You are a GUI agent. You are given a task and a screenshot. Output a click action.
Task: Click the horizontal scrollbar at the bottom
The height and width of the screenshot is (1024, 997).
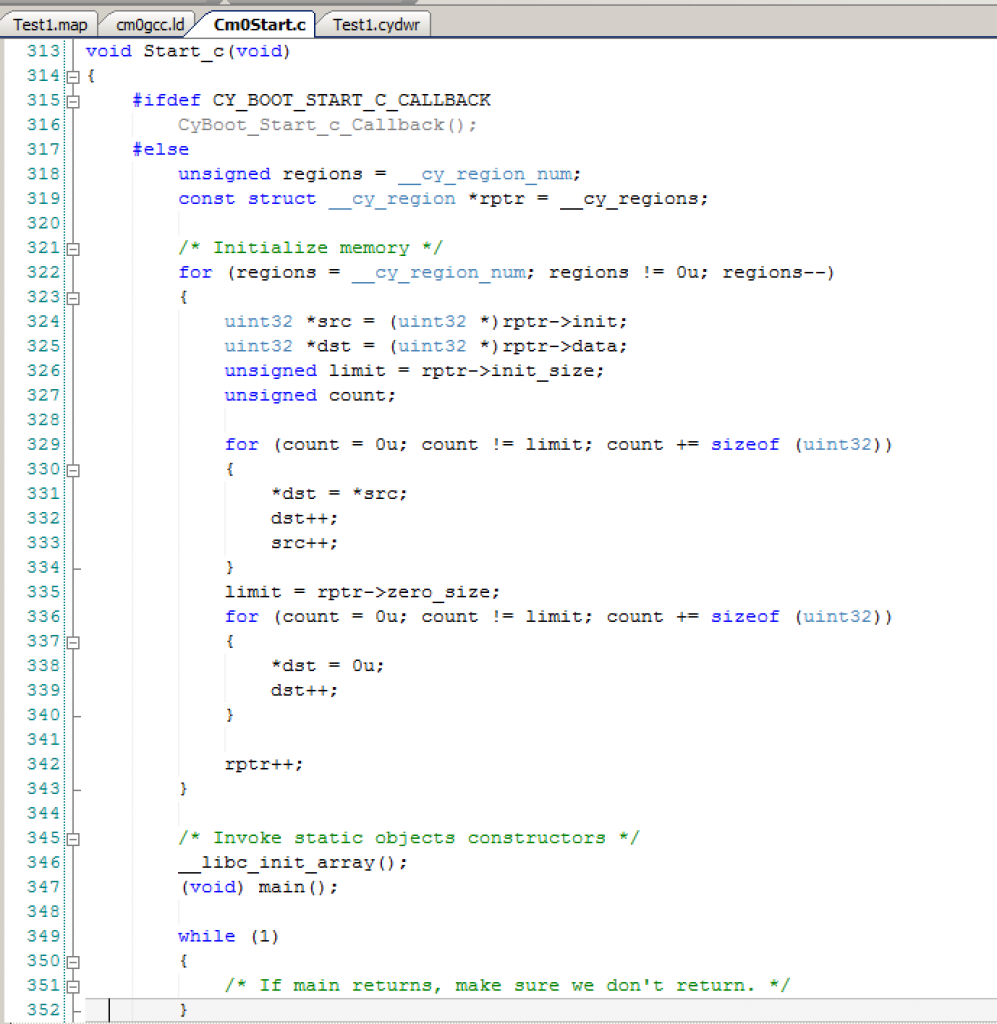coord(500,1015)
